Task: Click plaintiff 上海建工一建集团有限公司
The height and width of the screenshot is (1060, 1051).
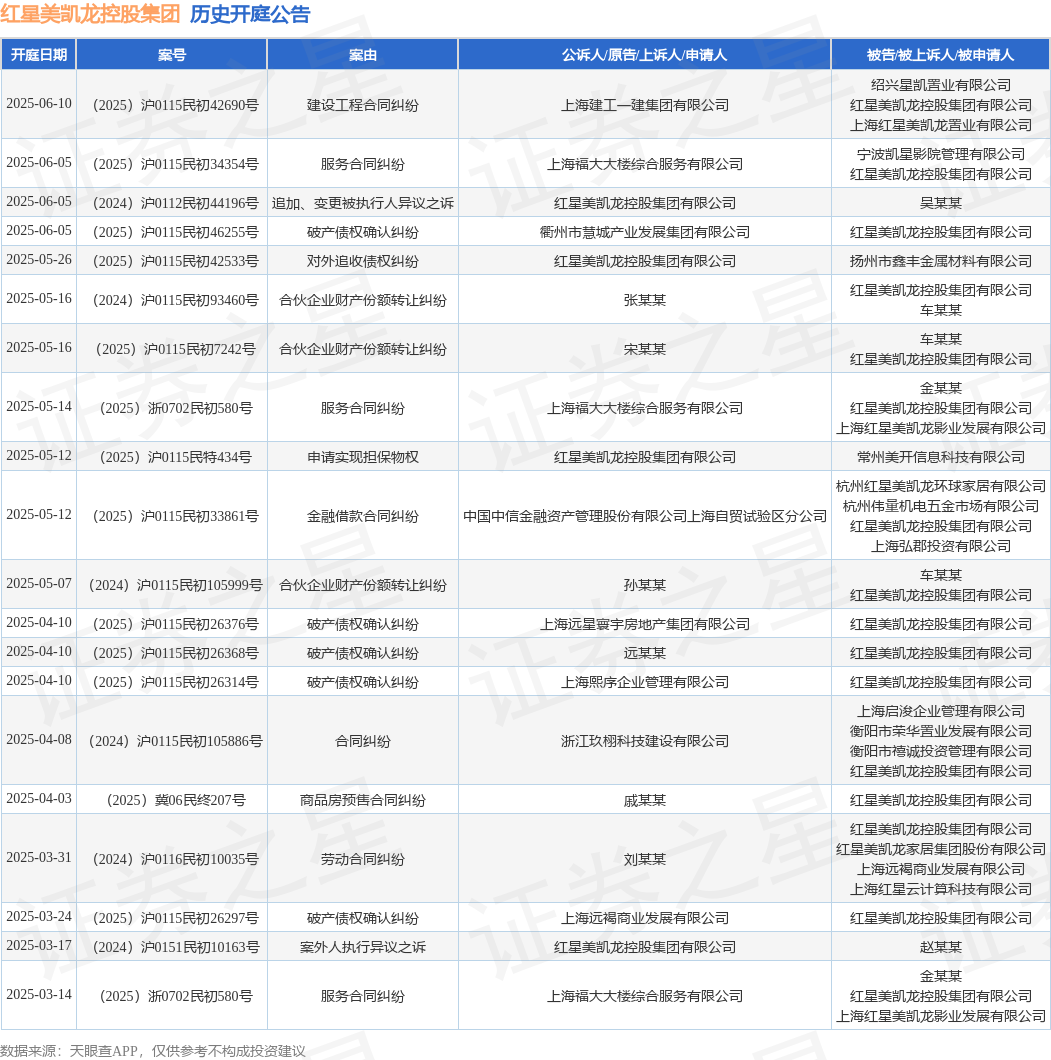Action: (x=644, y=105)
